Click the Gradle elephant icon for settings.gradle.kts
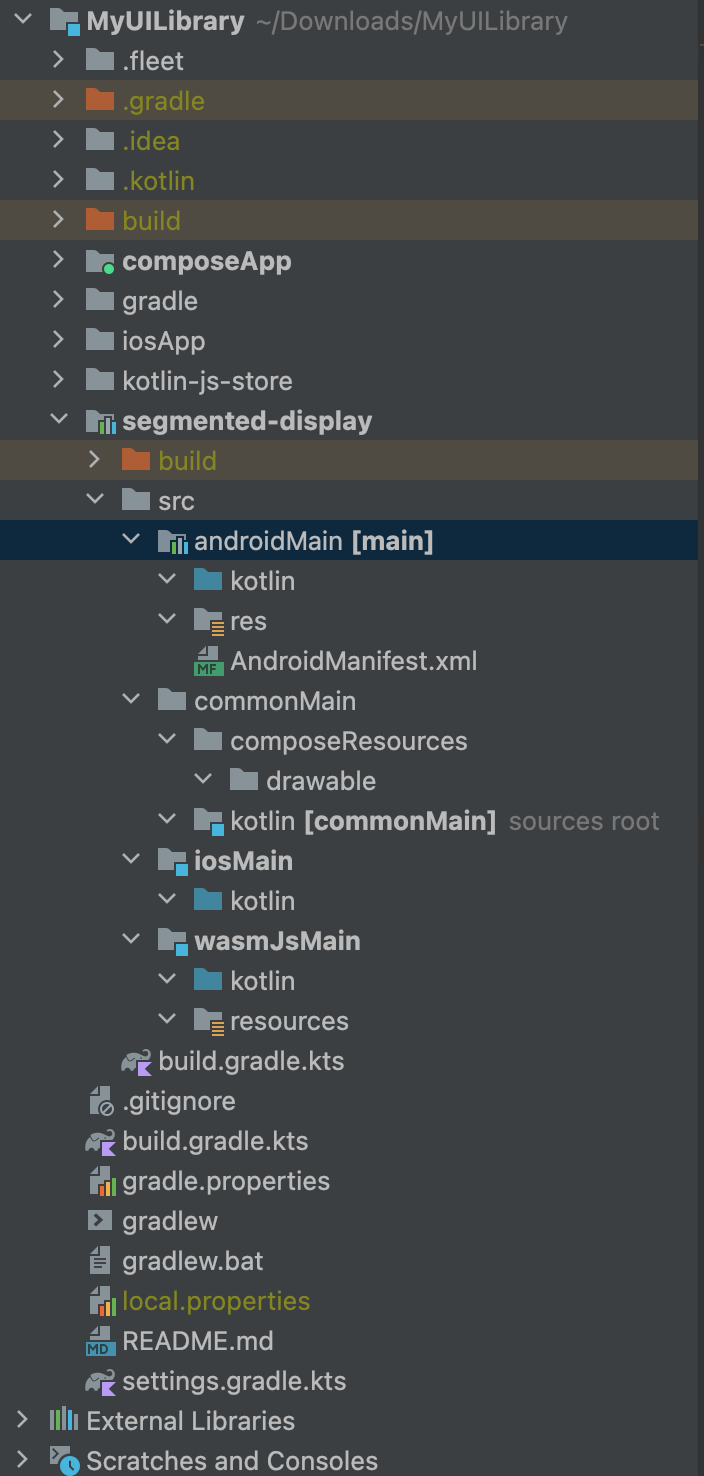 pyautogui.click(x=100, y=1381)
